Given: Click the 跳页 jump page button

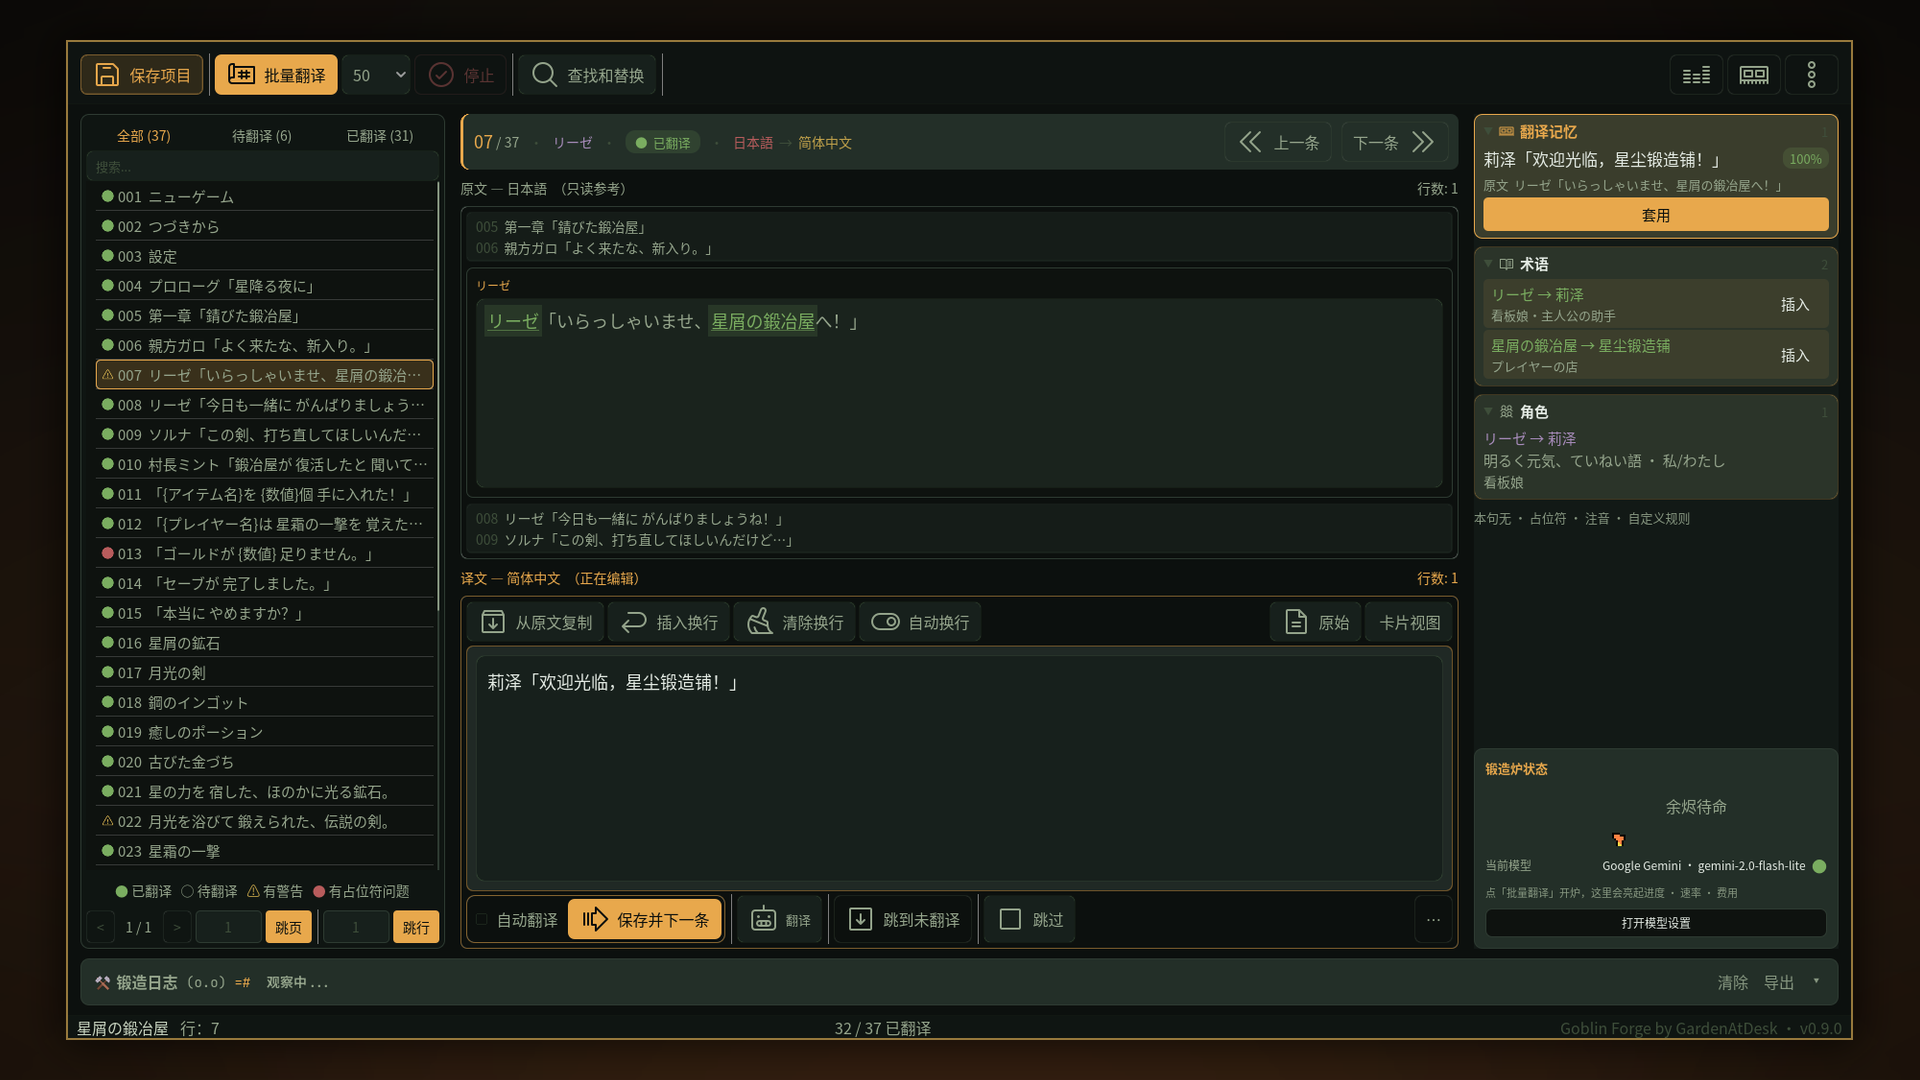Looking at the screenshot, I should click(x=289, y=927).
